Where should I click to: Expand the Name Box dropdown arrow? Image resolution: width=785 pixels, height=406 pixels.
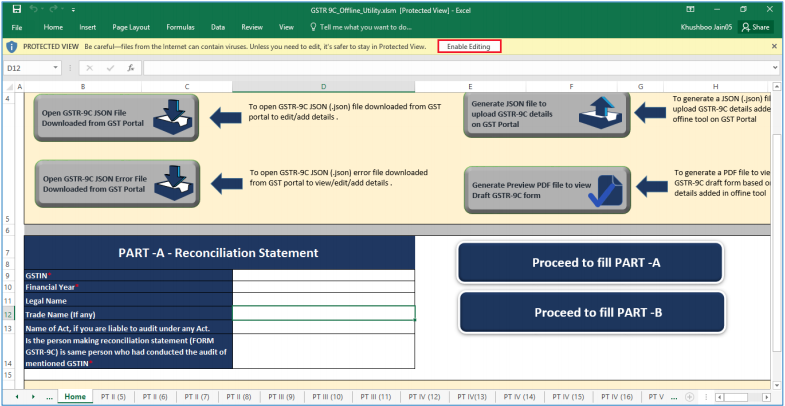[55, 68]
